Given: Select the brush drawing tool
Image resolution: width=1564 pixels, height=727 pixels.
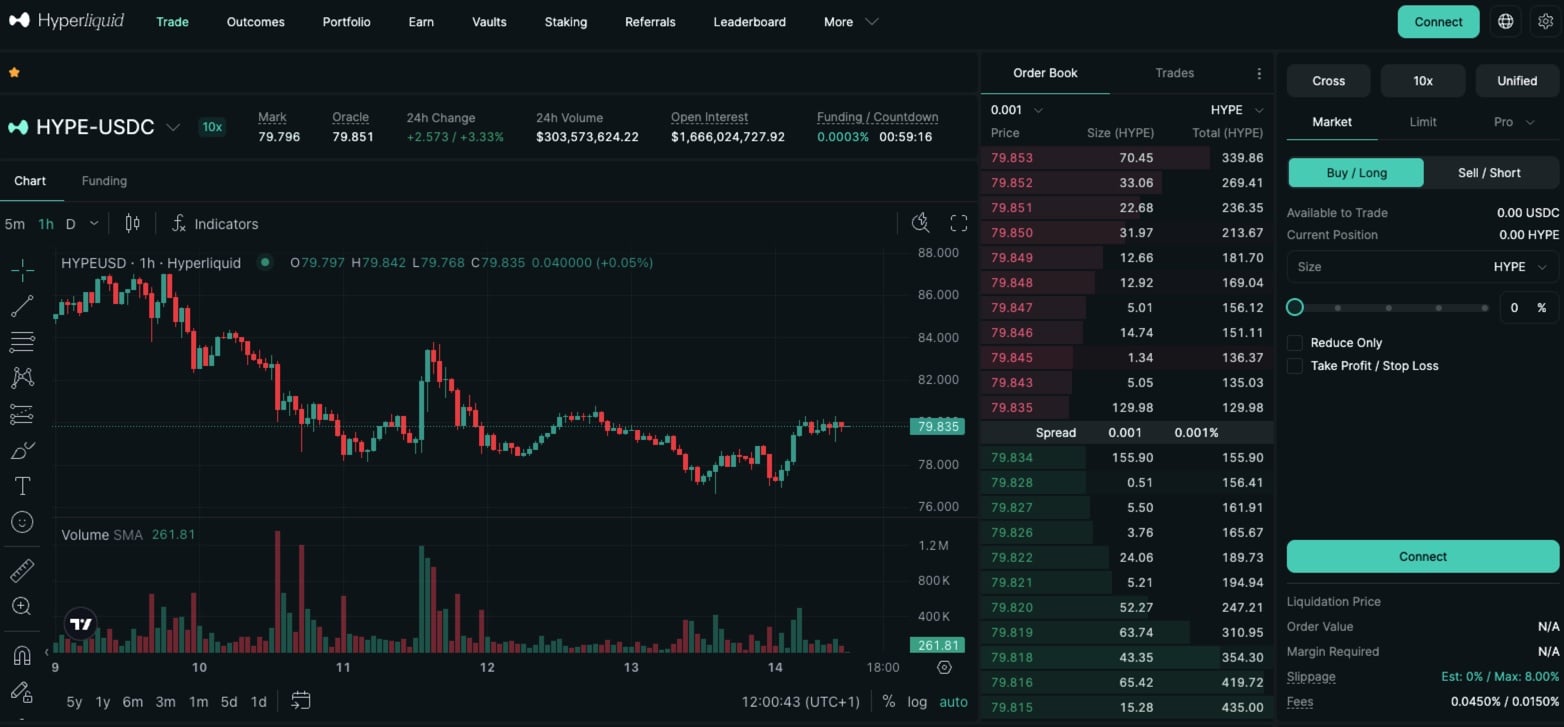Looking at the screenshot, I should pos(22,450).
